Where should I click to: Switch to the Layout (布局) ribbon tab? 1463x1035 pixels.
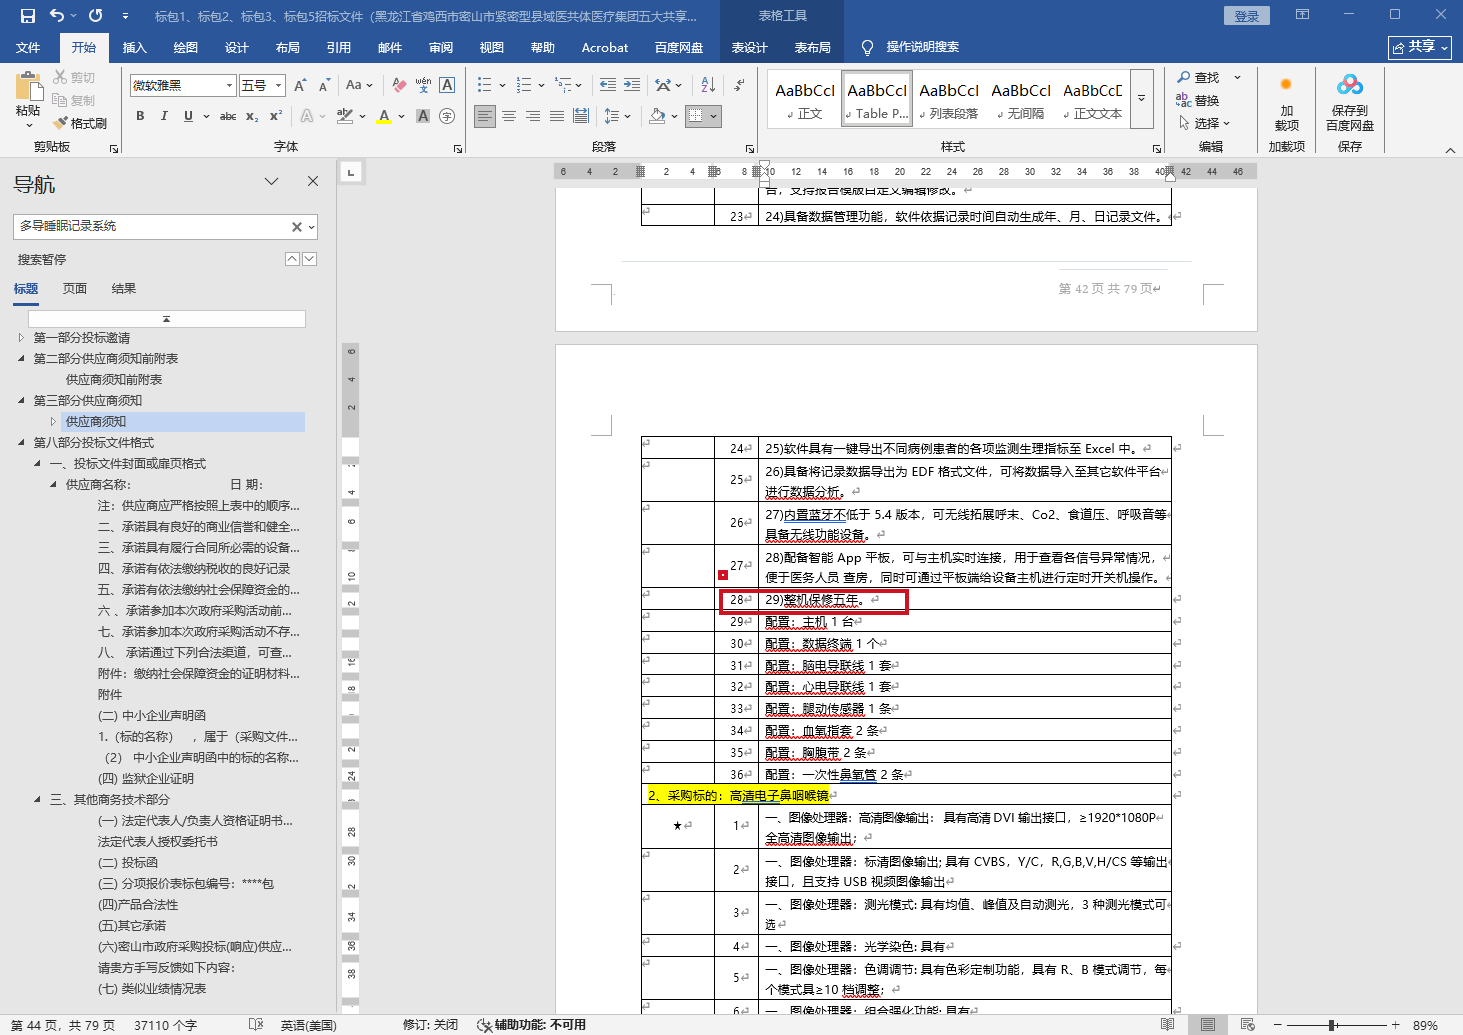[x=288, y=47]
